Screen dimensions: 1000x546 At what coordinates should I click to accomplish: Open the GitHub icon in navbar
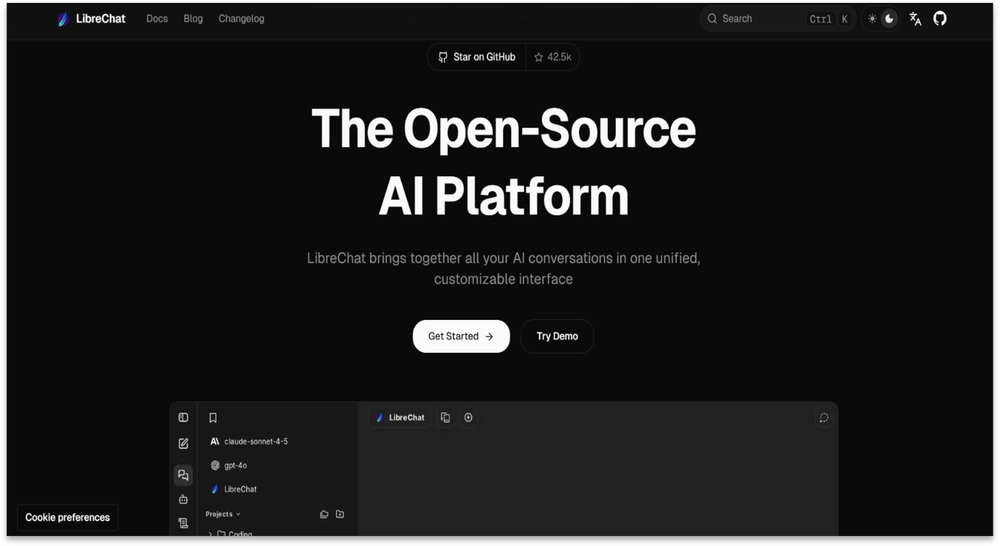pyautogui.click(x=940, y=18)
